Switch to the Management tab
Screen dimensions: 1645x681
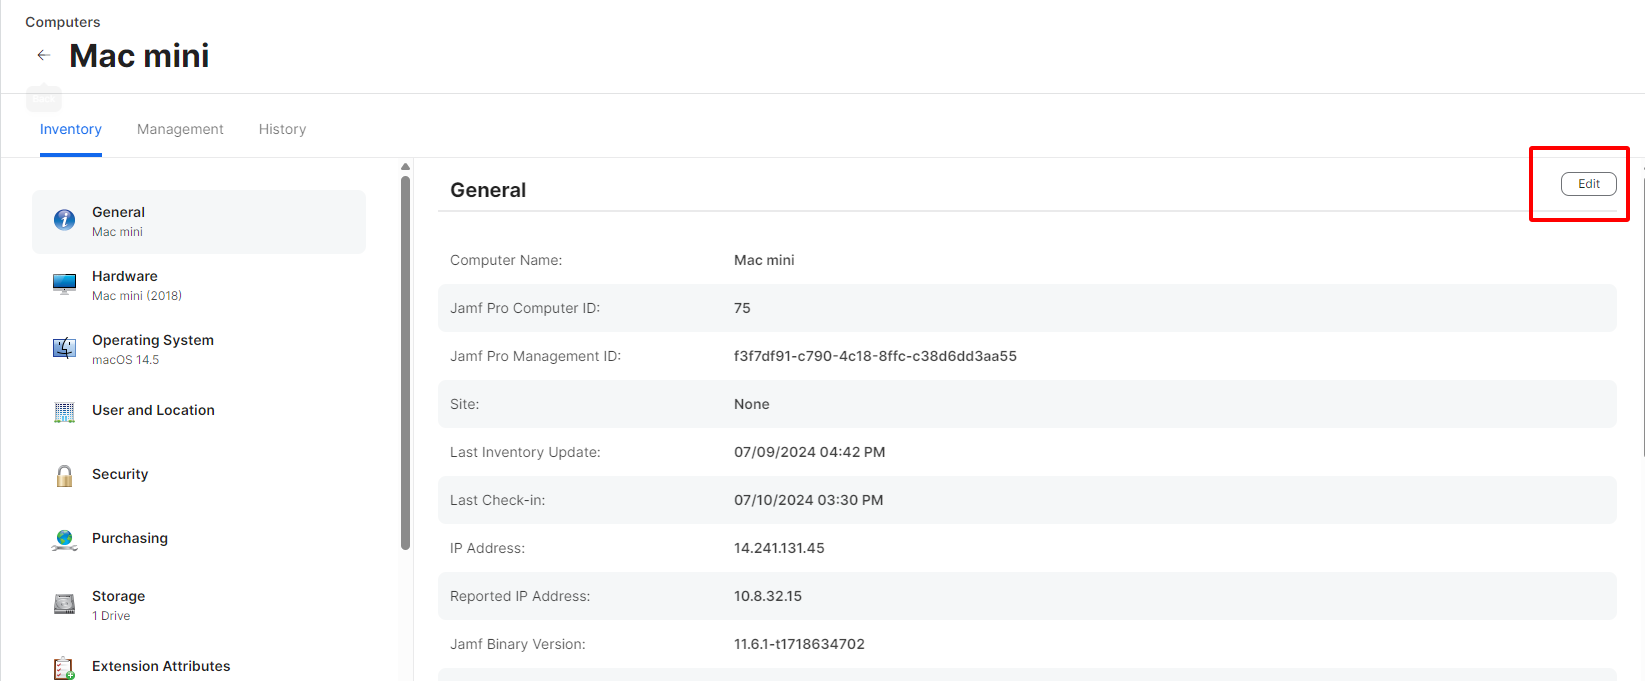pos(180,129)
